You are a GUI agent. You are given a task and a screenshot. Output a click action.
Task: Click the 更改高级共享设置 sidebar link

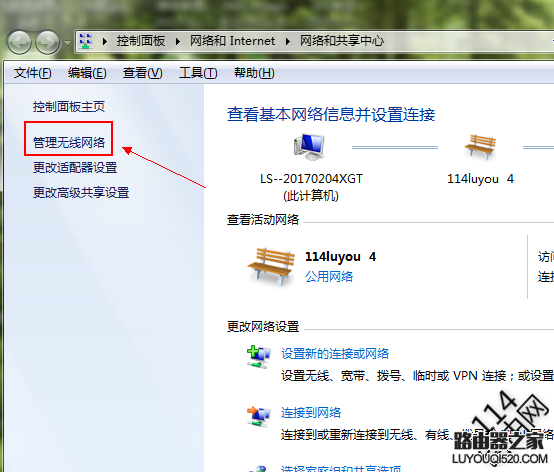(81, 193)
